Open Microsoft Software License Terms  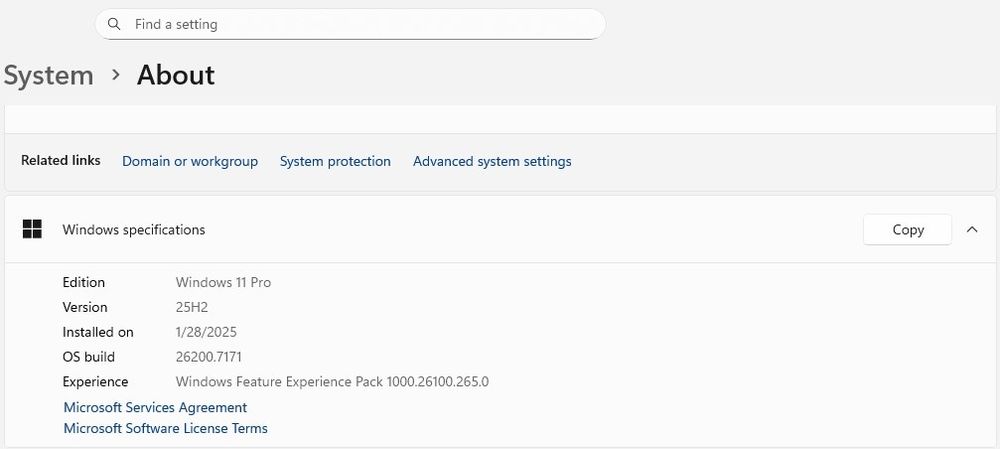pos(165,428)
